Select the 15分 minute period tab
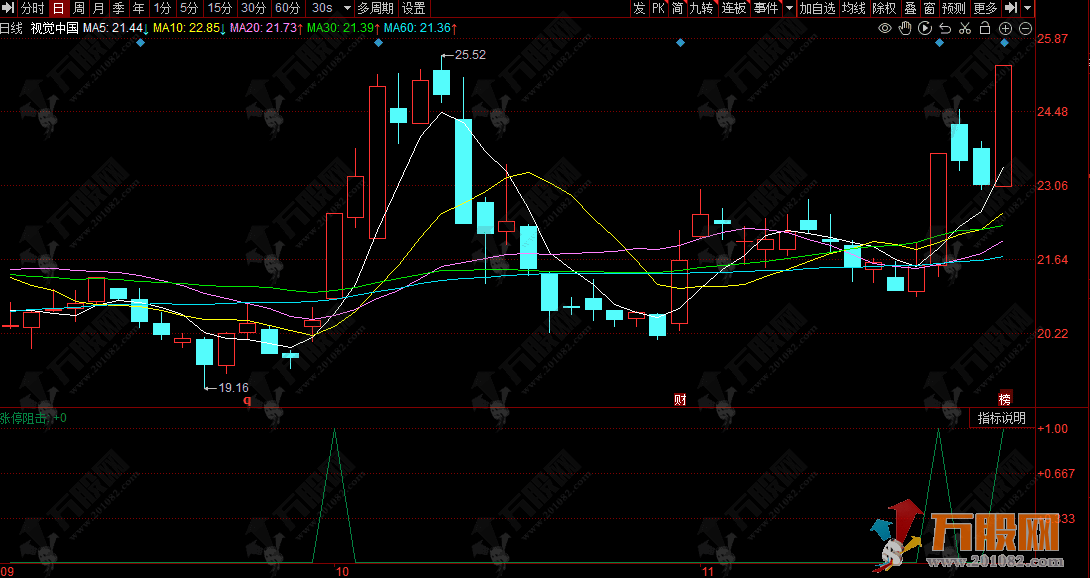Viewport: 1090px width, 578px height. [x=219, y=8]
